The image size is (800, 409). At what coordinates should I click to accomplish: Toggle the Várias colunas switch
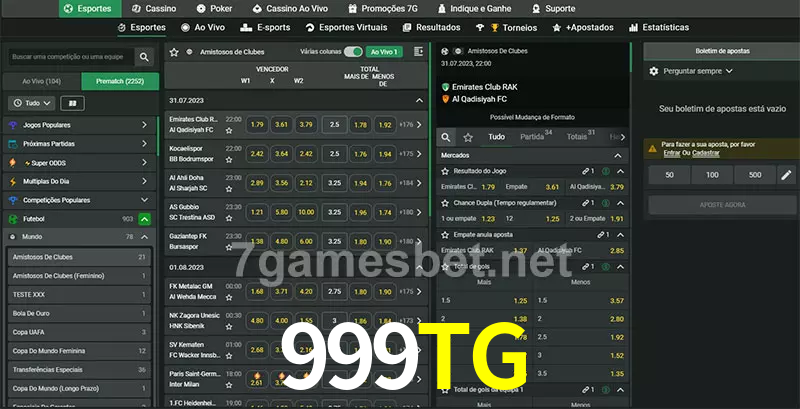pyautogui.click(x=353, y=52)
